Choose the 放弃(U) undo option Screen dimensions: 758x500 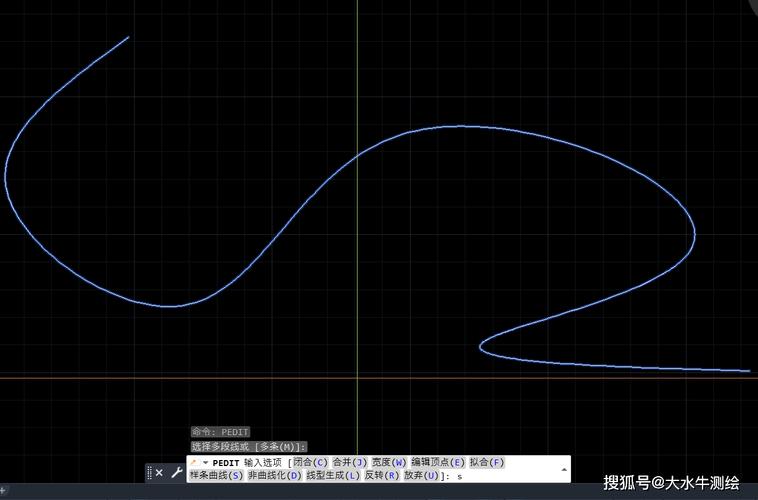click(x=422, y=475)
